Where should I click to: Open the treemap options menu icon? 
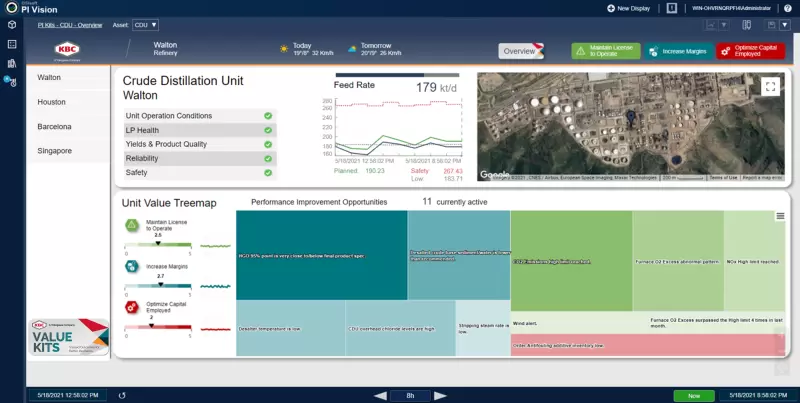(780, 215)
